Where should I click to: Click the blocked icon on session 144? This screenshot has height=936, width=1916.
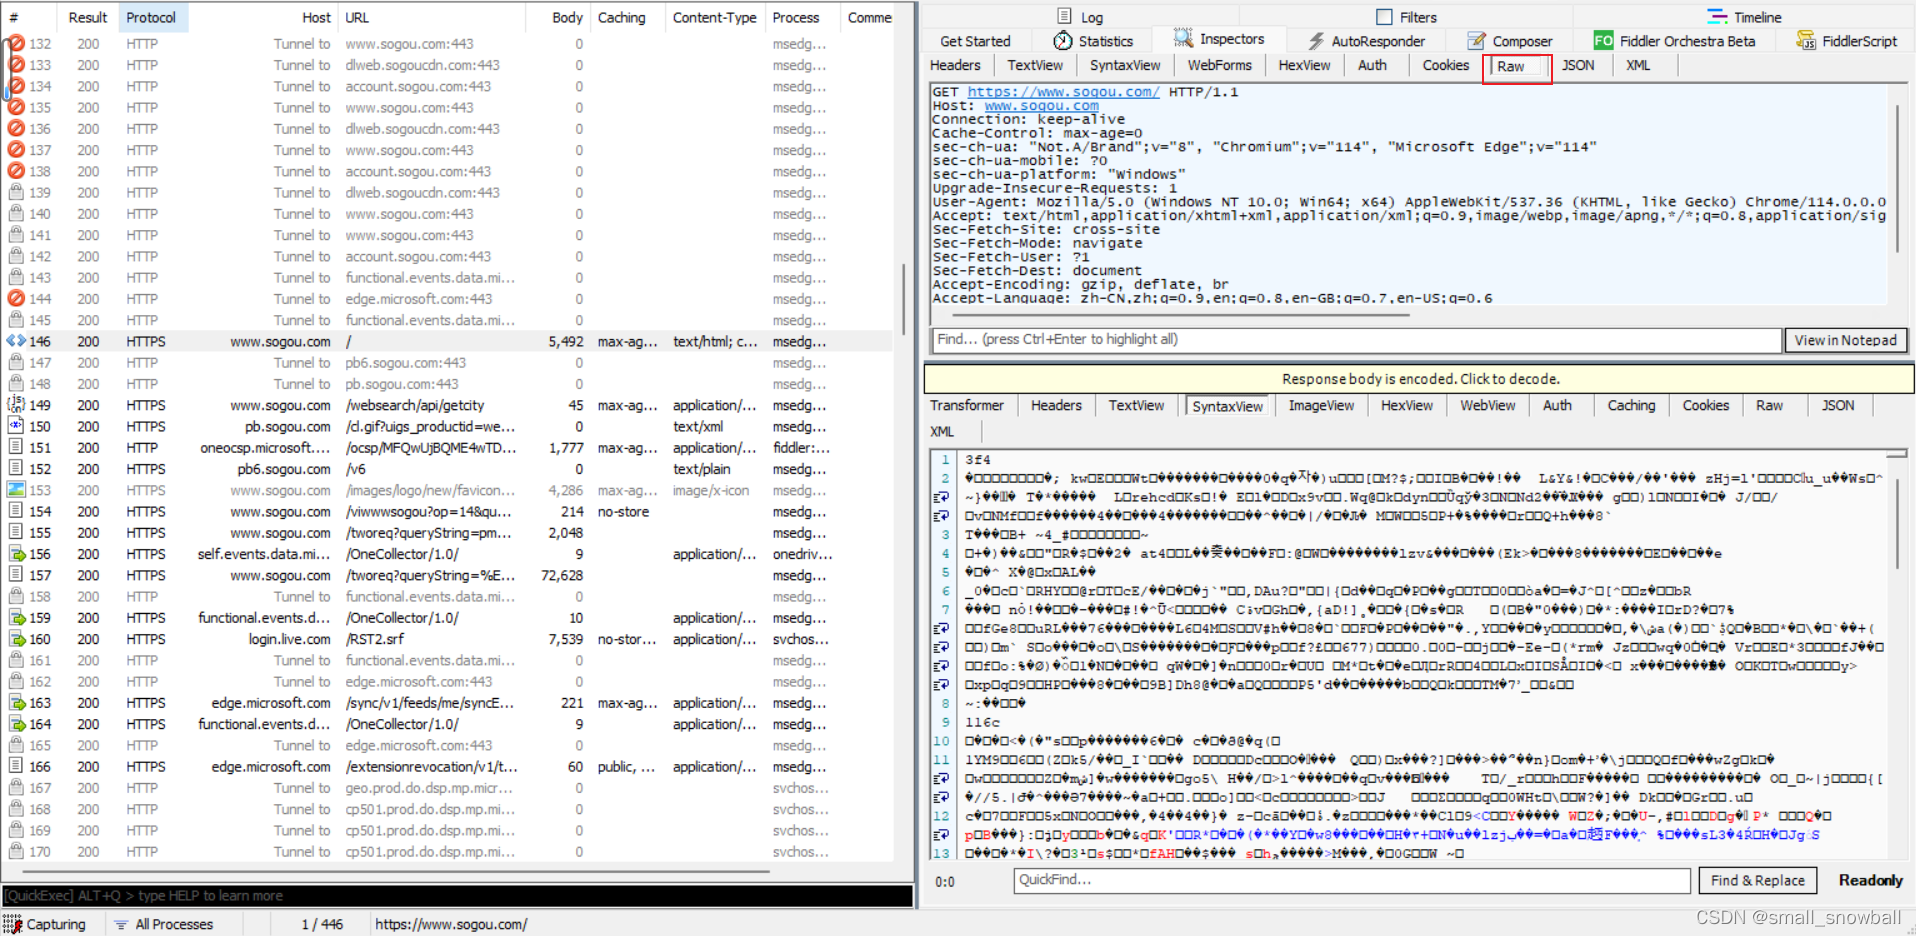click(x=16, y=299)
